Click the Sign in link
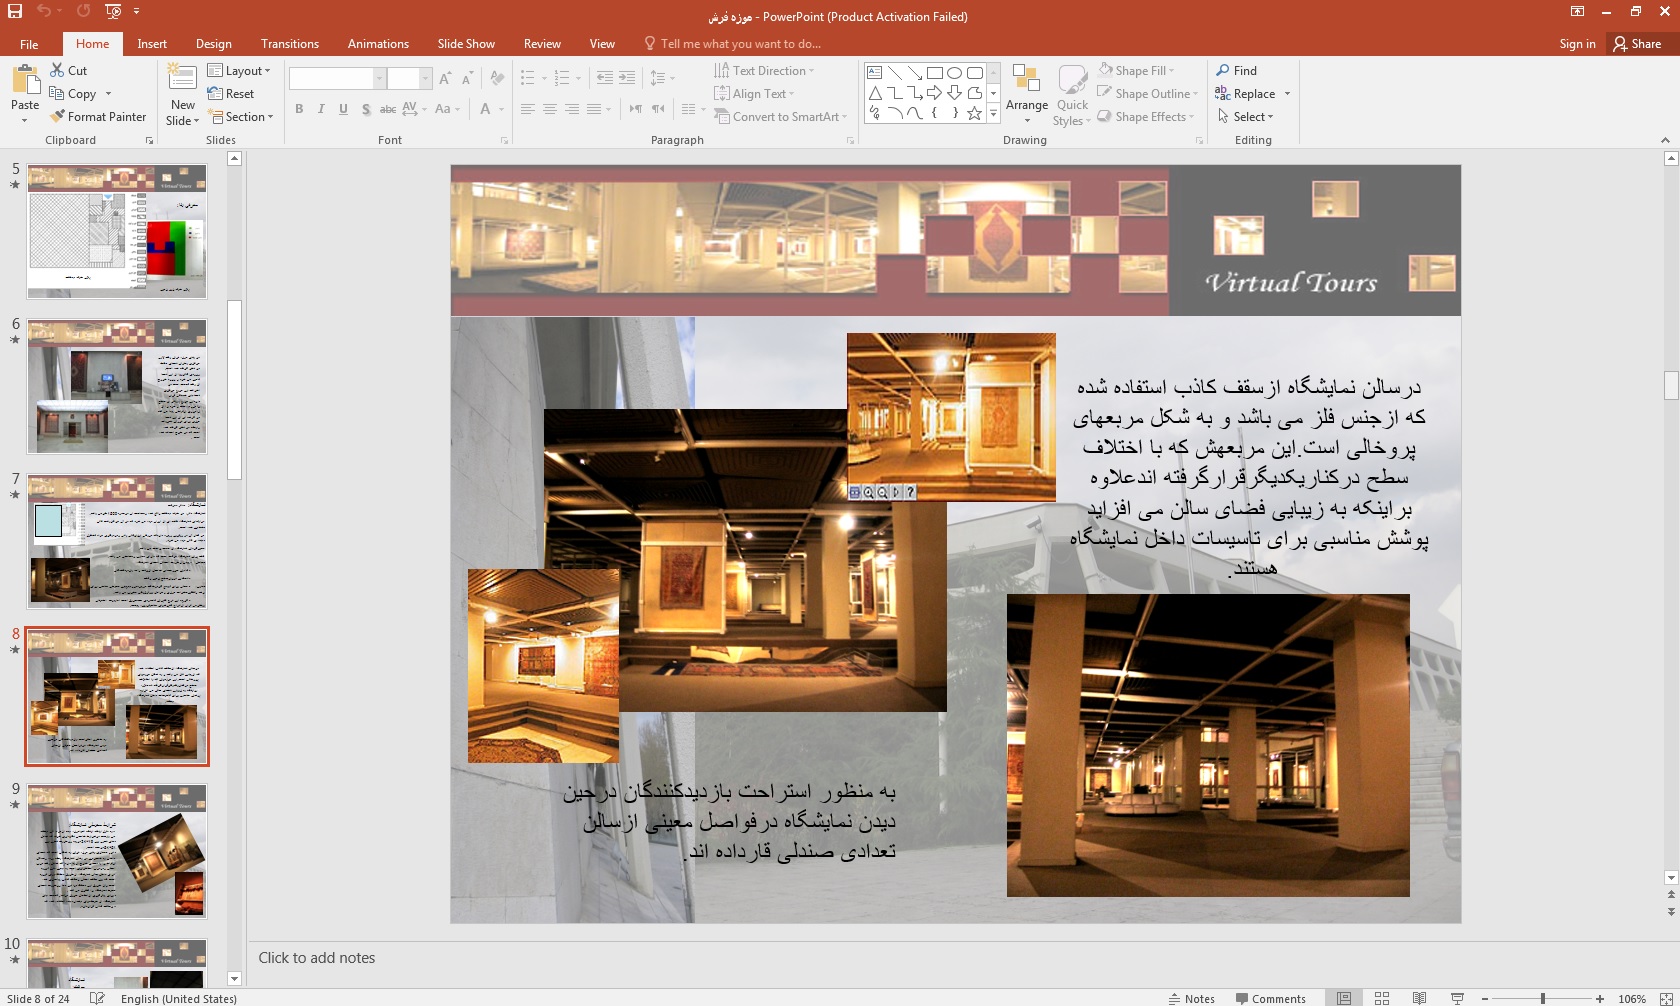The width and height of the screenshot is (1680, 1006). (x=1577, y=44)
